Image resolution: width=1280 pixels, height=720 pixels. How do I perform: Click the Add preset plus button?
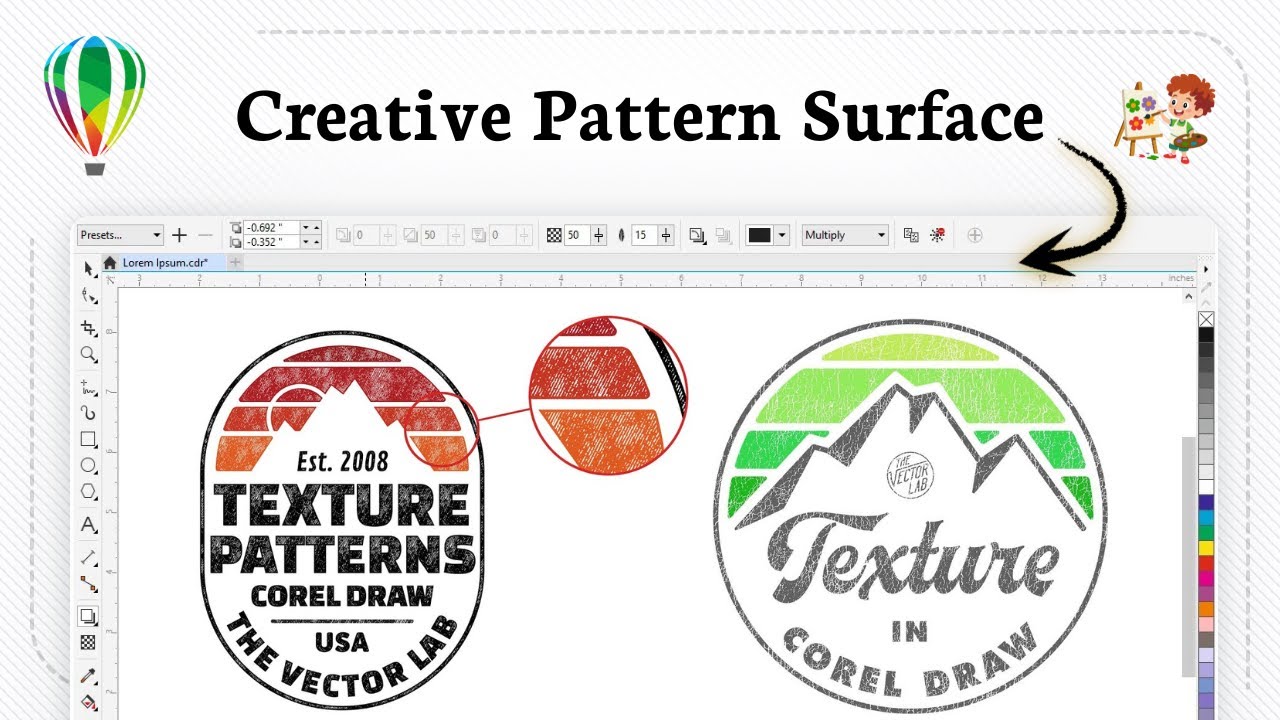pyautogui.click(x=179, y=235)
